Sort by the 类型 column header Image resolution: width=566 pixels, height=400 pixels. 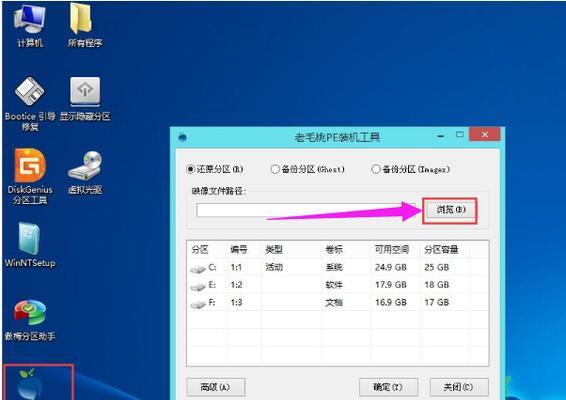(274, 249)
